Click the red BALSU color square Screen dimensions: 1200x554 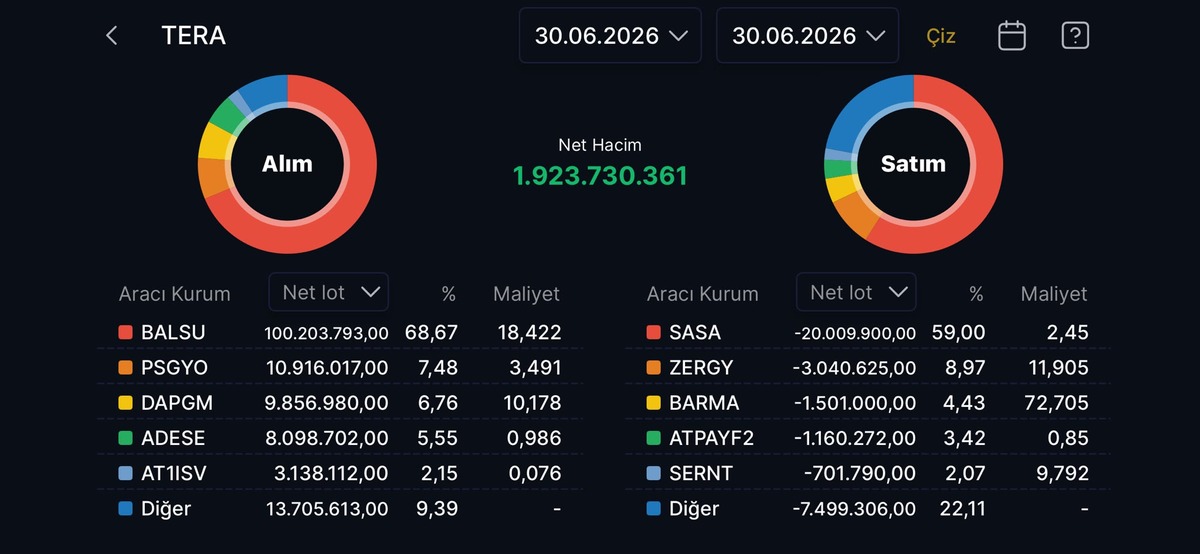[125, 332]
